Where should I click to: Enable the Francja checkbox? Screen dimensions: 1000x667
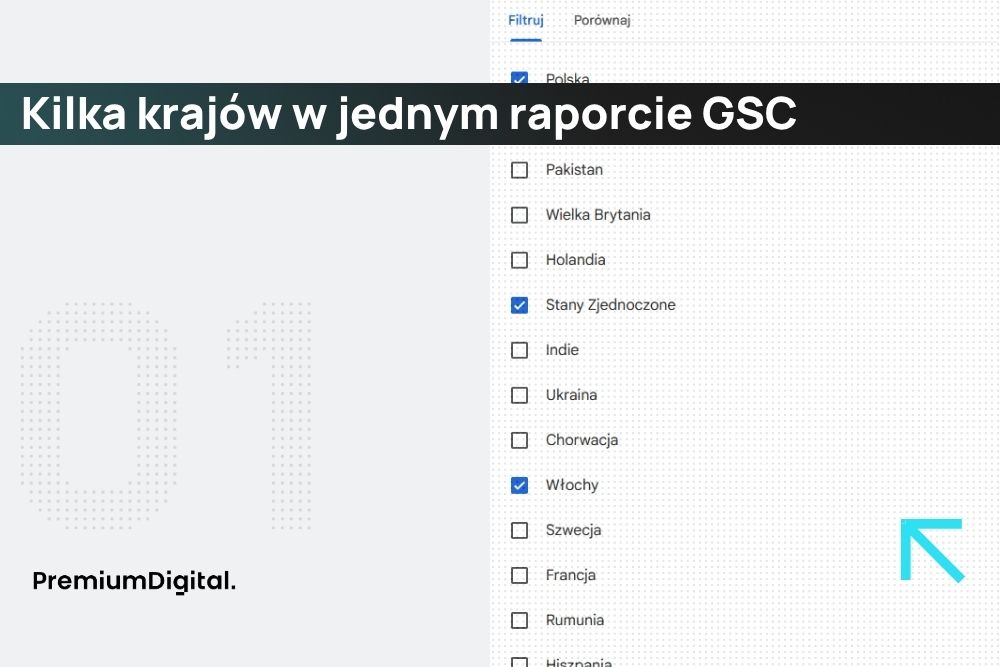tap(520, 576)
